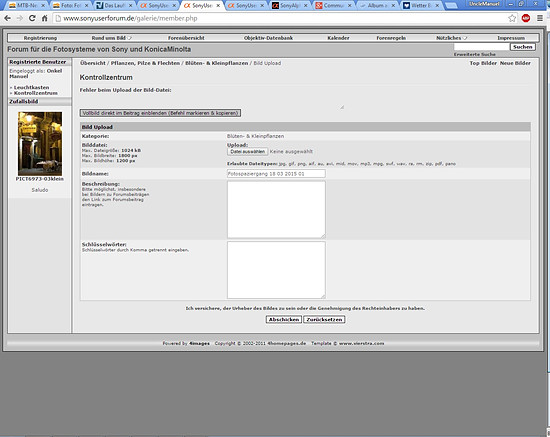Screen dimensions: 550x437
Task: Focus the Bildname input field
Action: pyautogui.click(x=276, y=174)
